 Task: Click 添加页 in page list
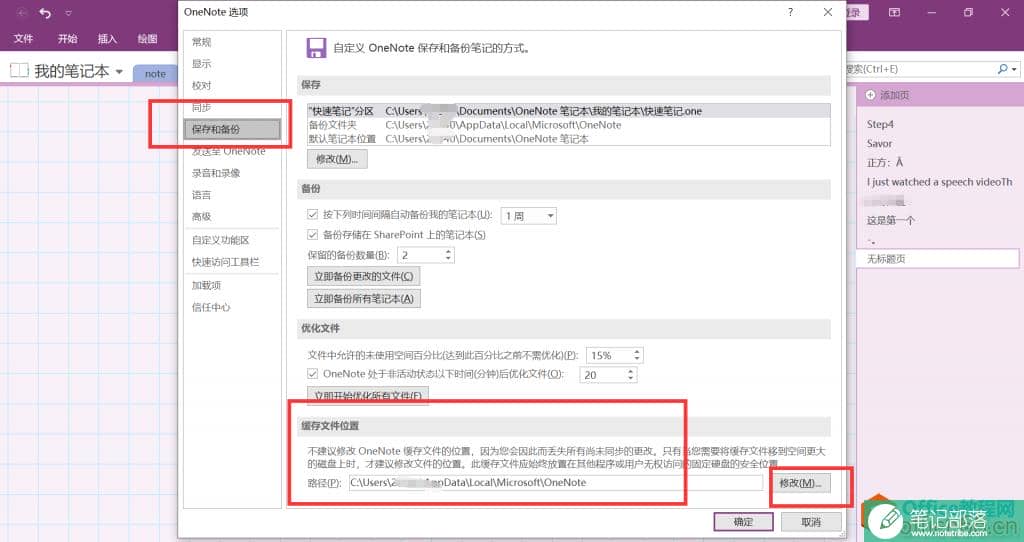click(x=894, y=95)
